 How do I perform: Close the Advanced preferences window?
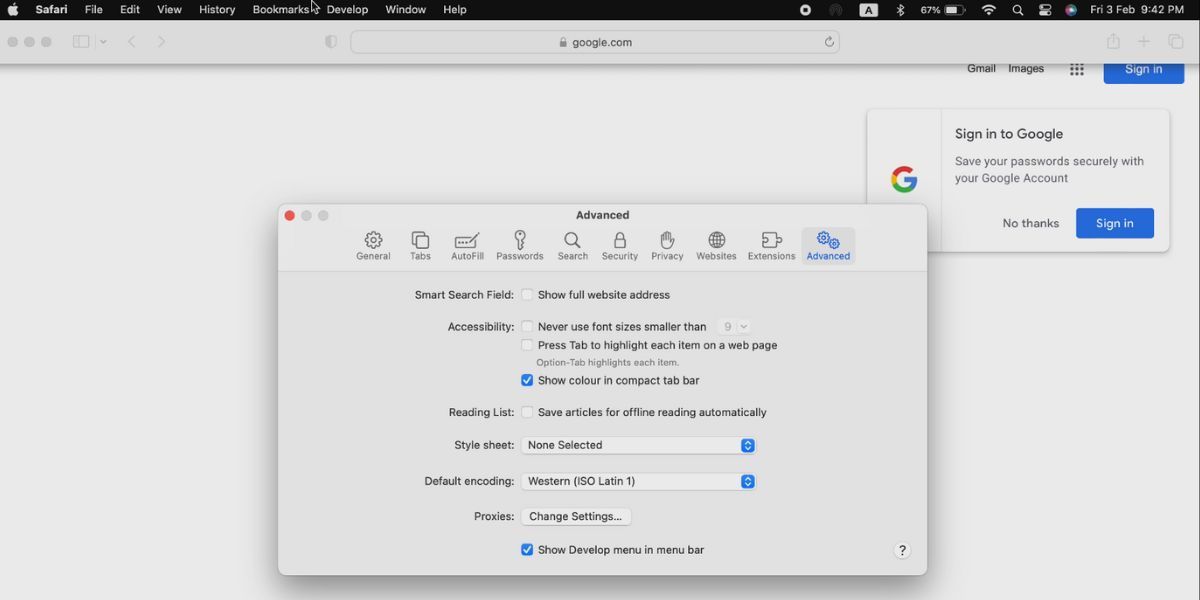290,215
